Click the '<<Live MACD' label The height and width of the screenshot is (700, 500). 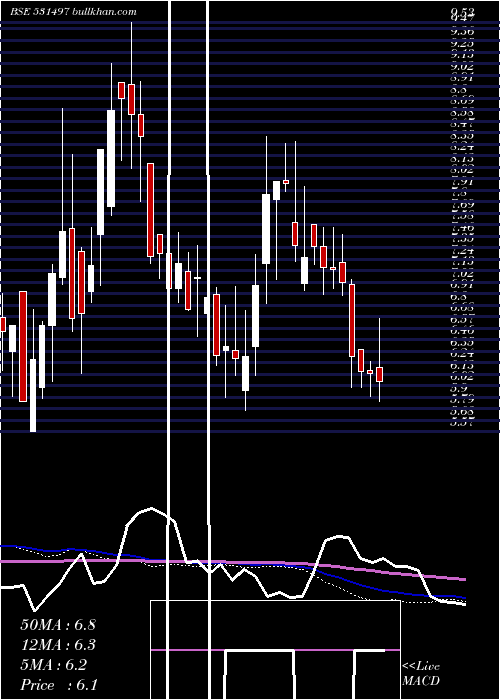421,674
